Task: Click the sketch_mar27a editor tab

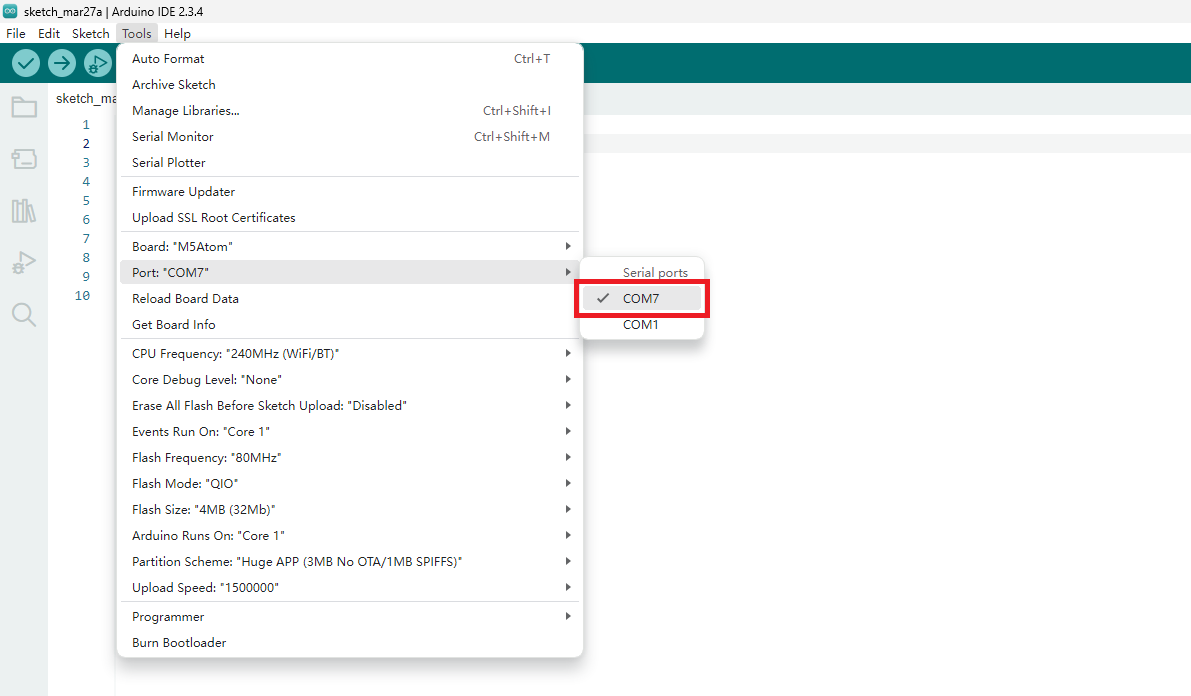Action: coord(86,98)
